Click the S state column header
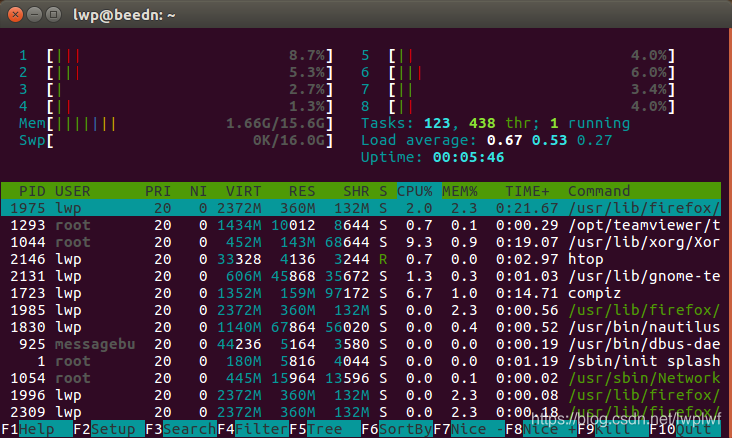The height and width of the screenshot is (438, 732). coord(383,191)
